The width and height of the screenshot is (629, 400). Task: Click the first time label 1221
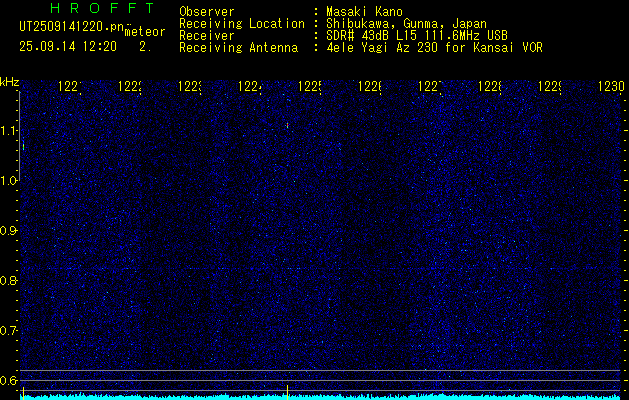[70, 86]
